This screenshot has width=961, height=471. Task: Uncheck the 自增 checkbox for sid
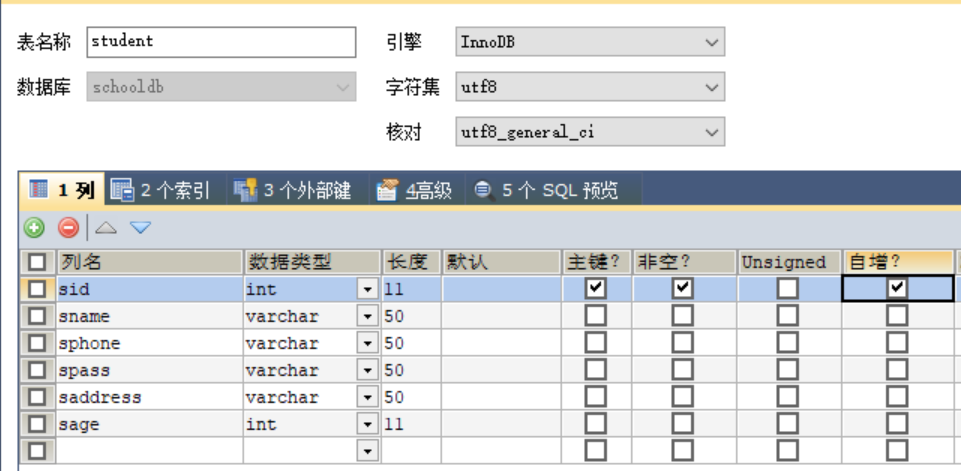[x=897, y=288]
